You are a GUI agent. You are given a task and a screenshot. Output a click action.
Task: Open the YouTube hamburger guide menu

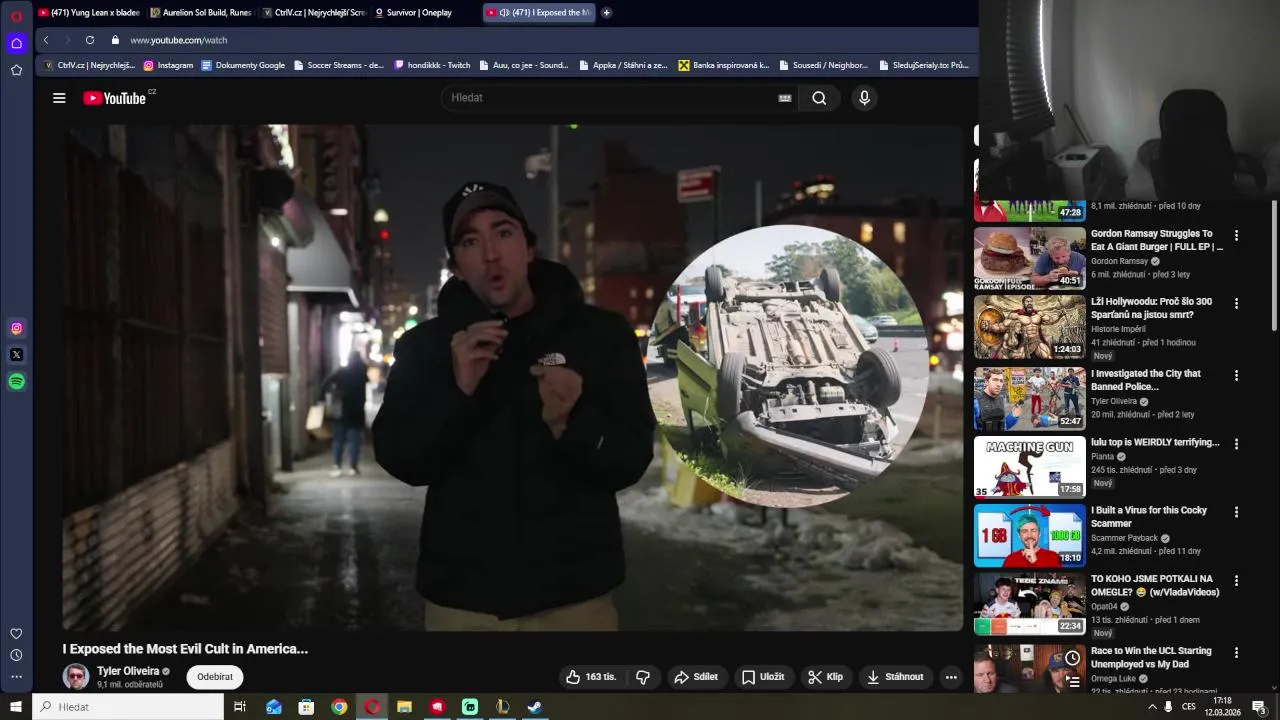[59, 98]
